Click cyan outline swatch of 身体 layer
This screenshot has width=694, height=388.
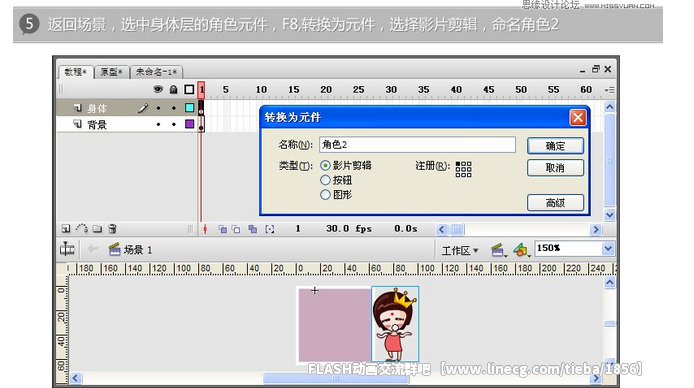(189, 108)
